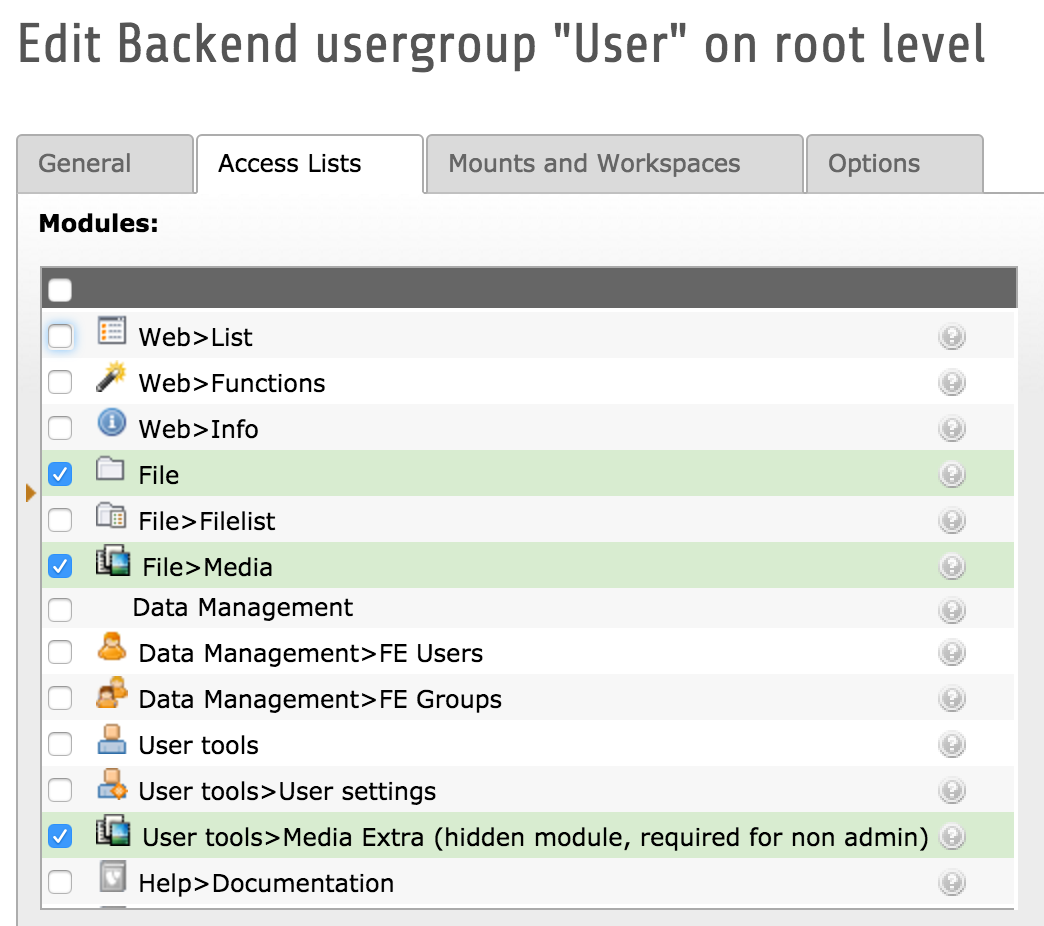
Task: Click the Help>Documentation module label
Action: coord(266,884)
